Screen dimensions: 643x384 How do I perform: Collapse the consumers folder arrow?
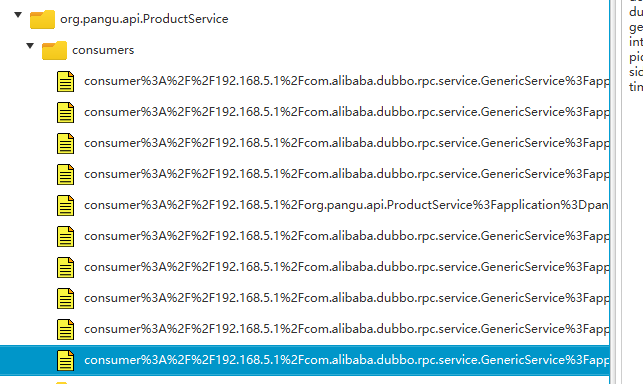tap(30, 46)
